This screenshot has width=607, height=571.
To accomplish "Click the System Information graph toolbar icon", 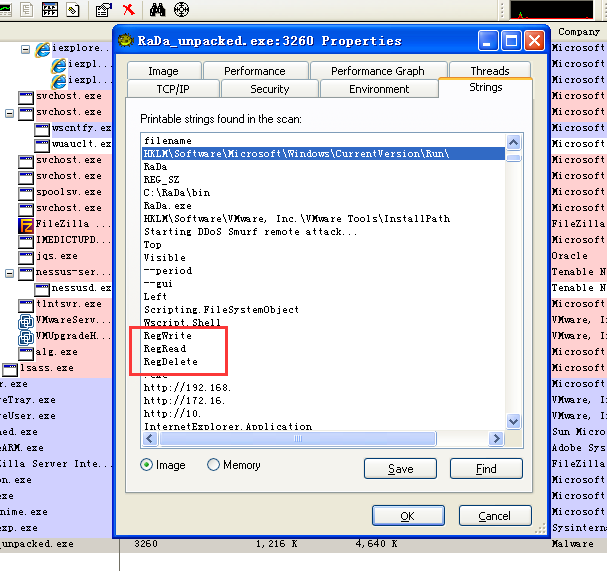I will coord(5,10).
